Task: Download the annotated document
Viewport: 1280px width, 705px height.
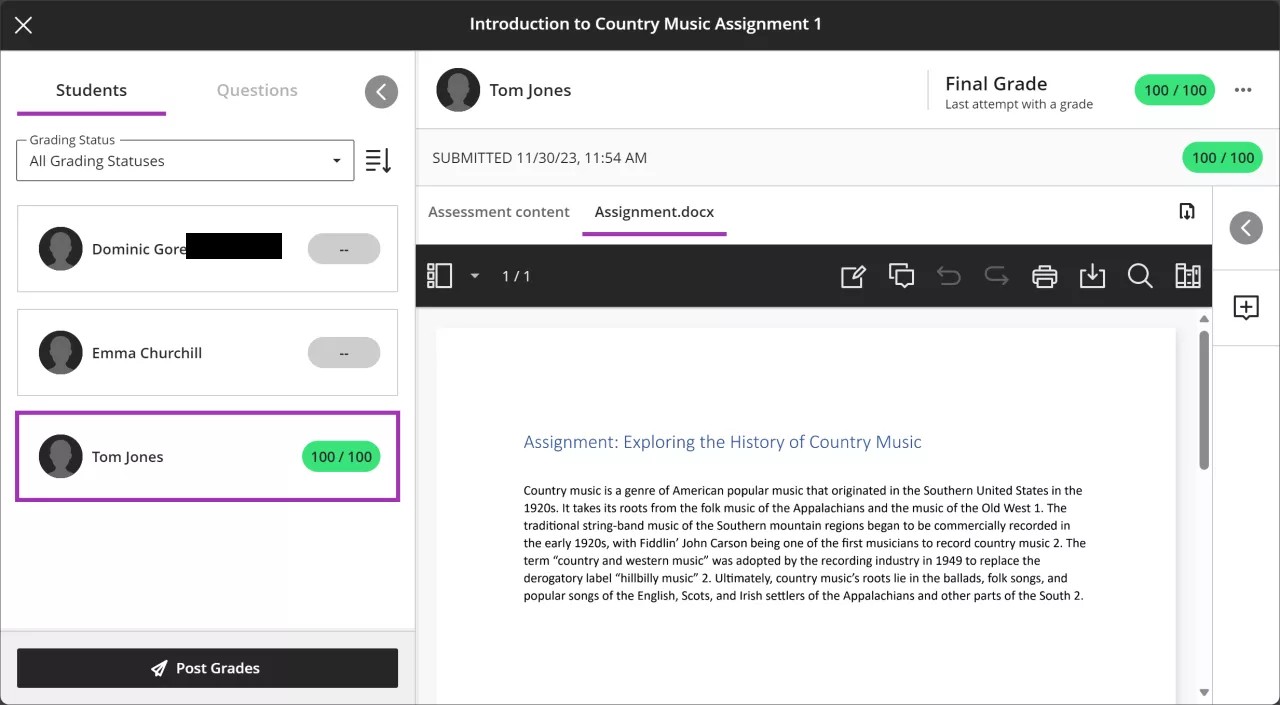Action: tap(1092, 276)
